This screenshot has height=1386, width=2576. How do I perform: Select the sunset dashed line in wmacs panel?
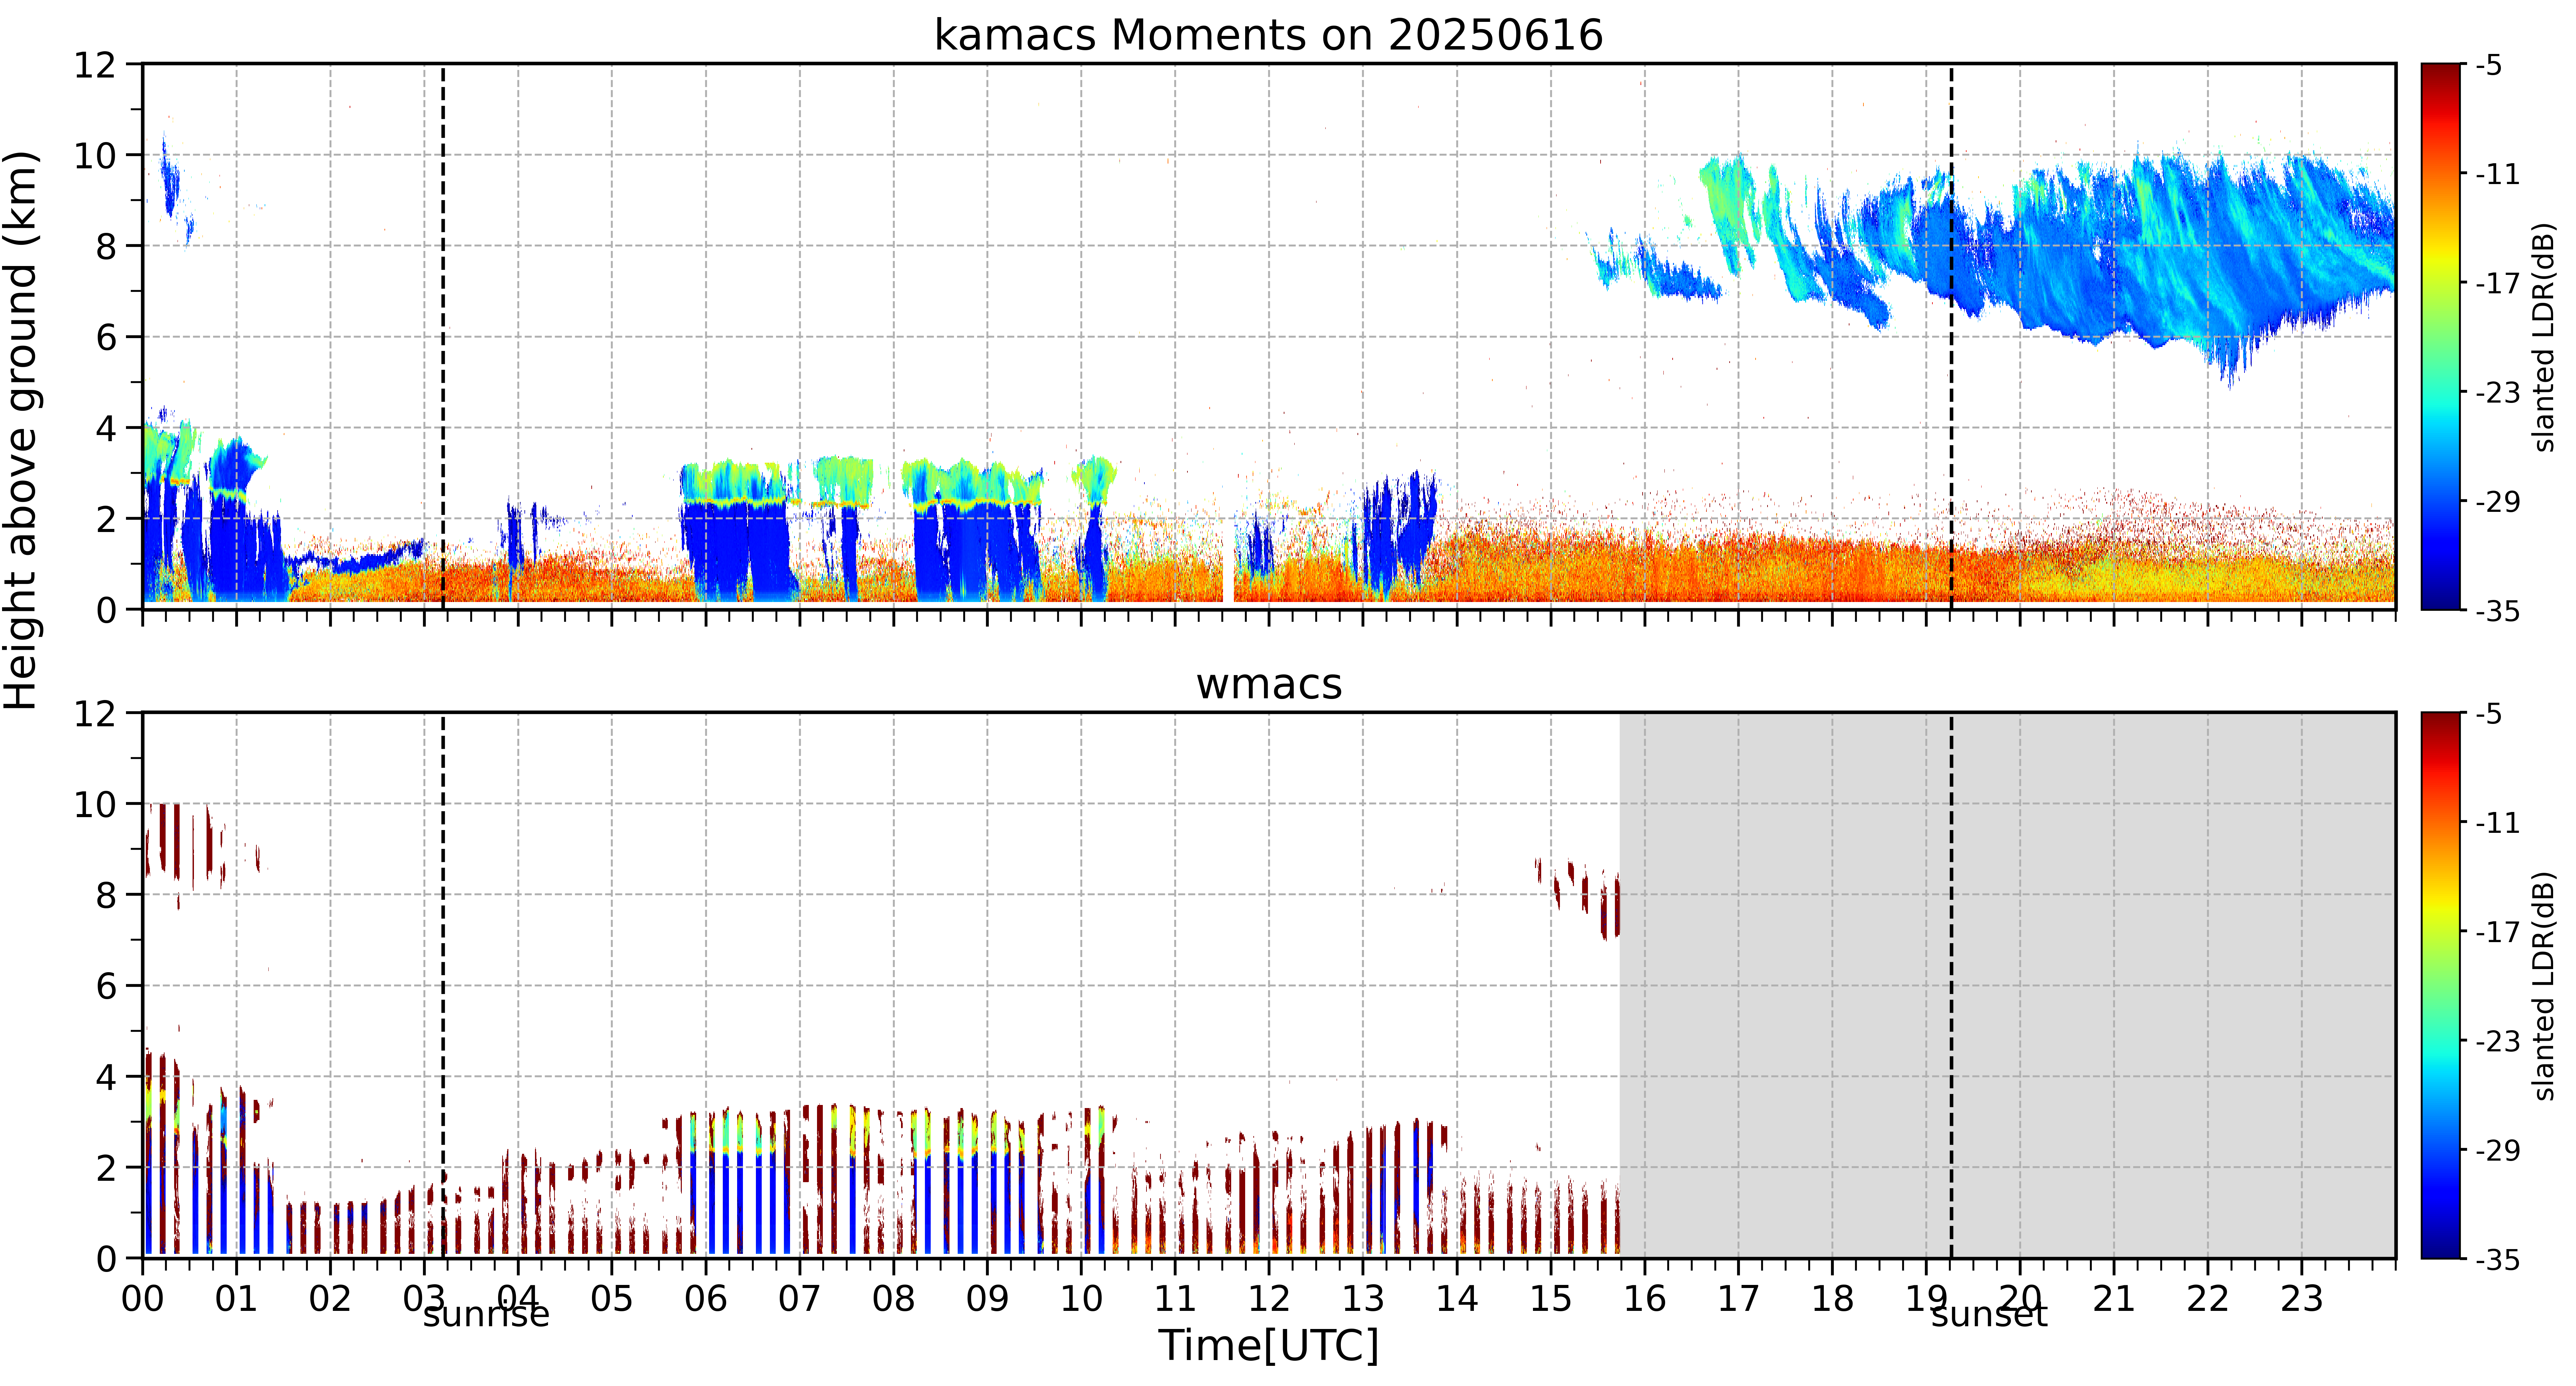point(1951,985)
